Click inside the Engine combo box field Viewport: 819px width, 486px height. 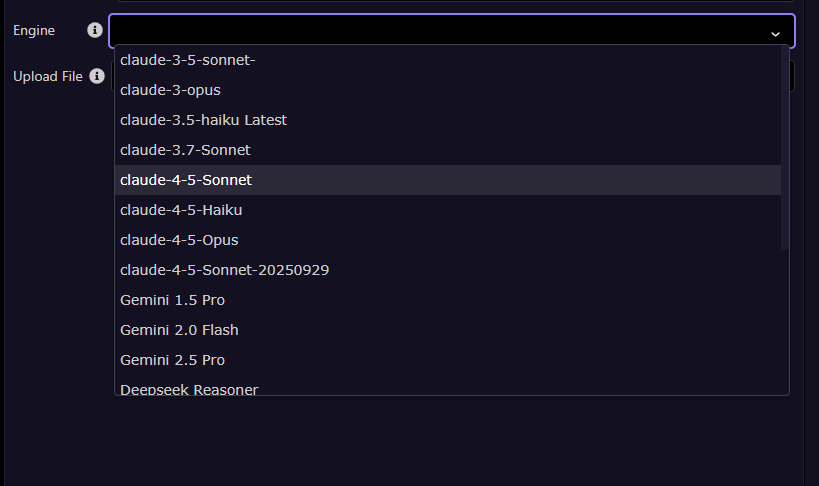coord(440,31)
